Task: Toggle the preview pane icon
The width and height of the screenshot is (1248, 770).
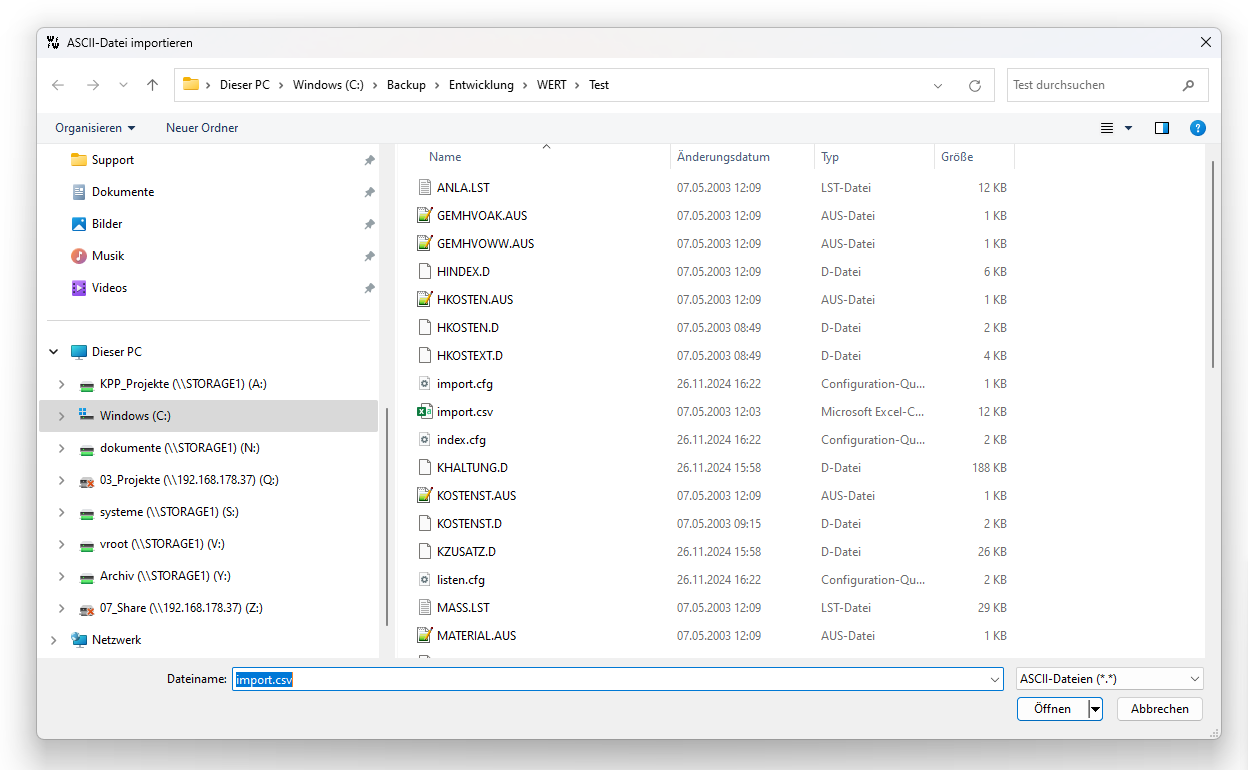Action: [1161, 128]
